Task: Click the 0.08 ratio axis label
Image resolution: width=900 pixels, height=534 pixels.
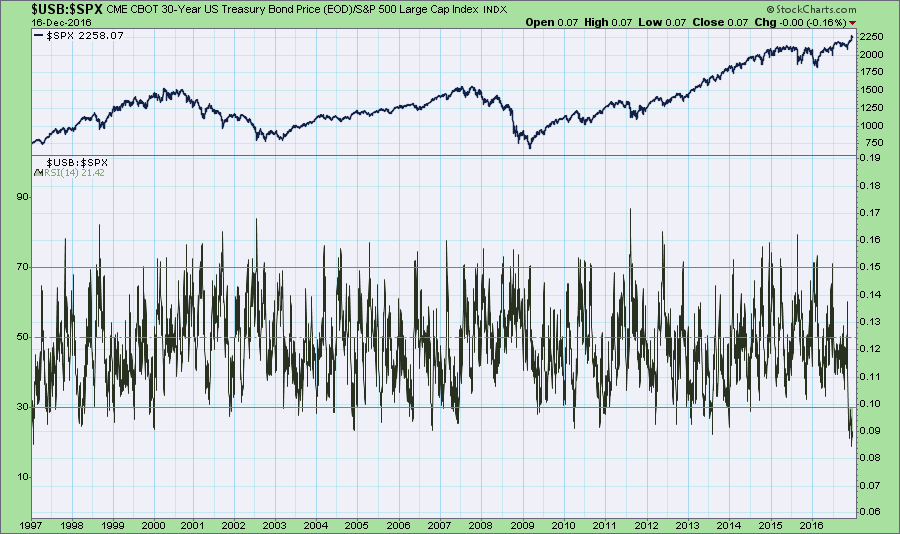Action: pos(870,458)
